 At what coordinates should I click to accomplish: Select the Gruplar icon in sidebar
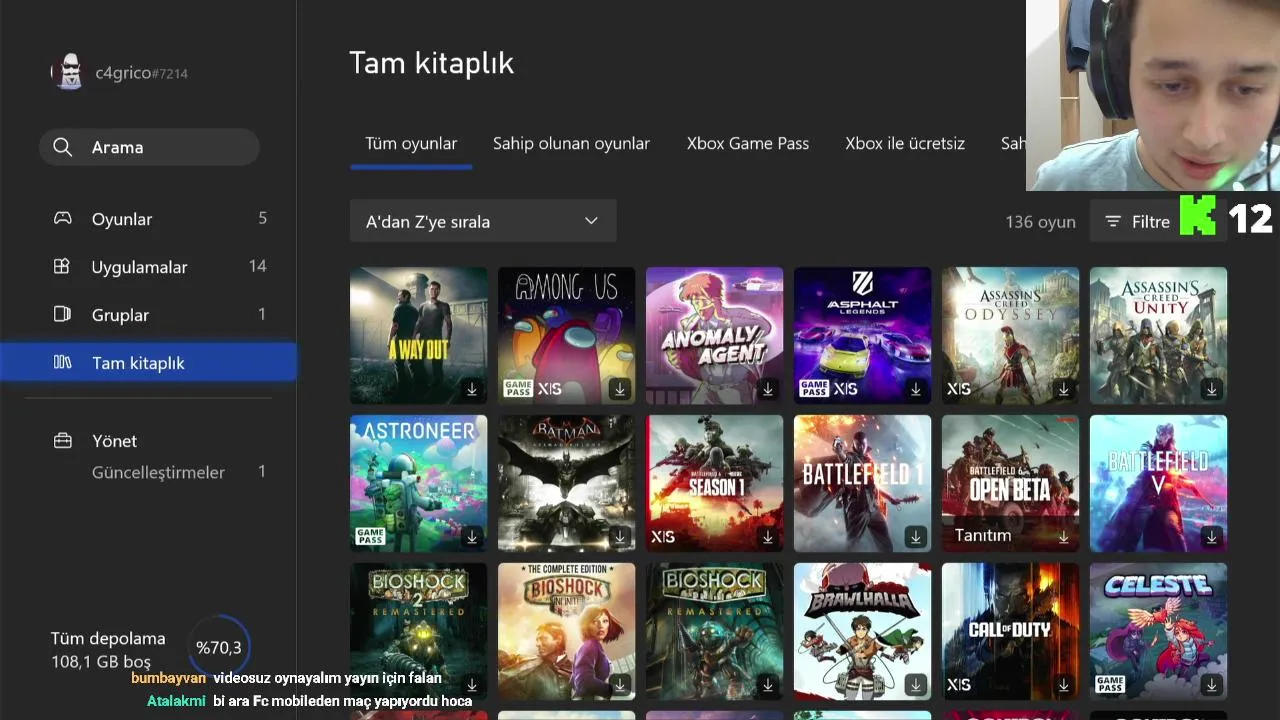coord(62,314)
